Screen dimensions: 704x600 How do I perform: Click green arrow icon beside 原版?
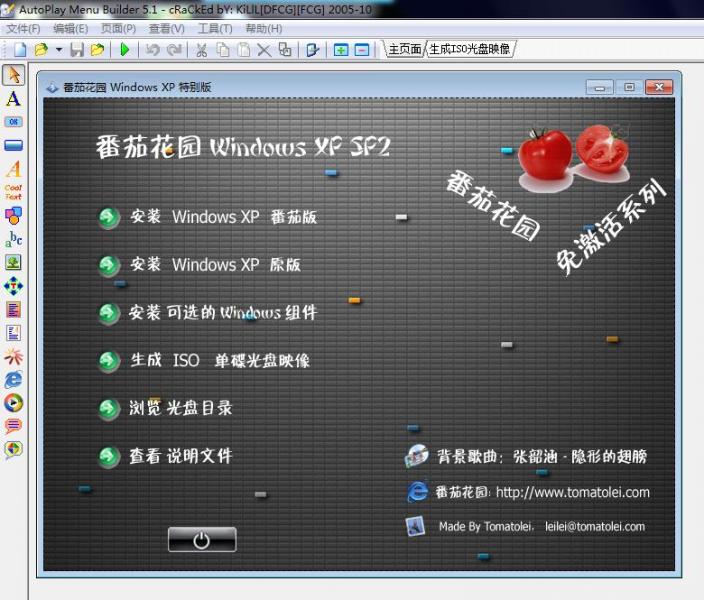(109, 265)
